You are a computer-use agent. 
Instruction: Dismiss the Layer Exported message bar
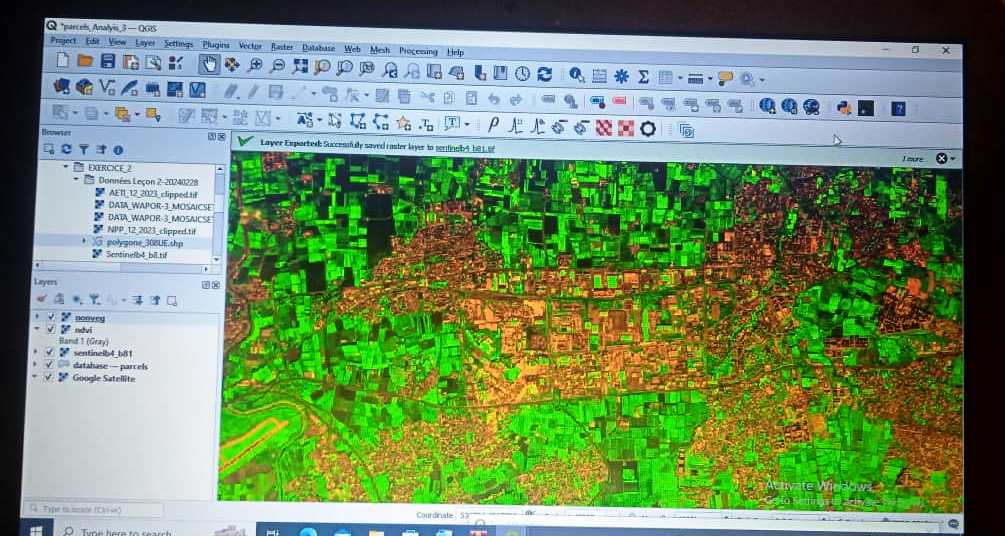(941, 158)
